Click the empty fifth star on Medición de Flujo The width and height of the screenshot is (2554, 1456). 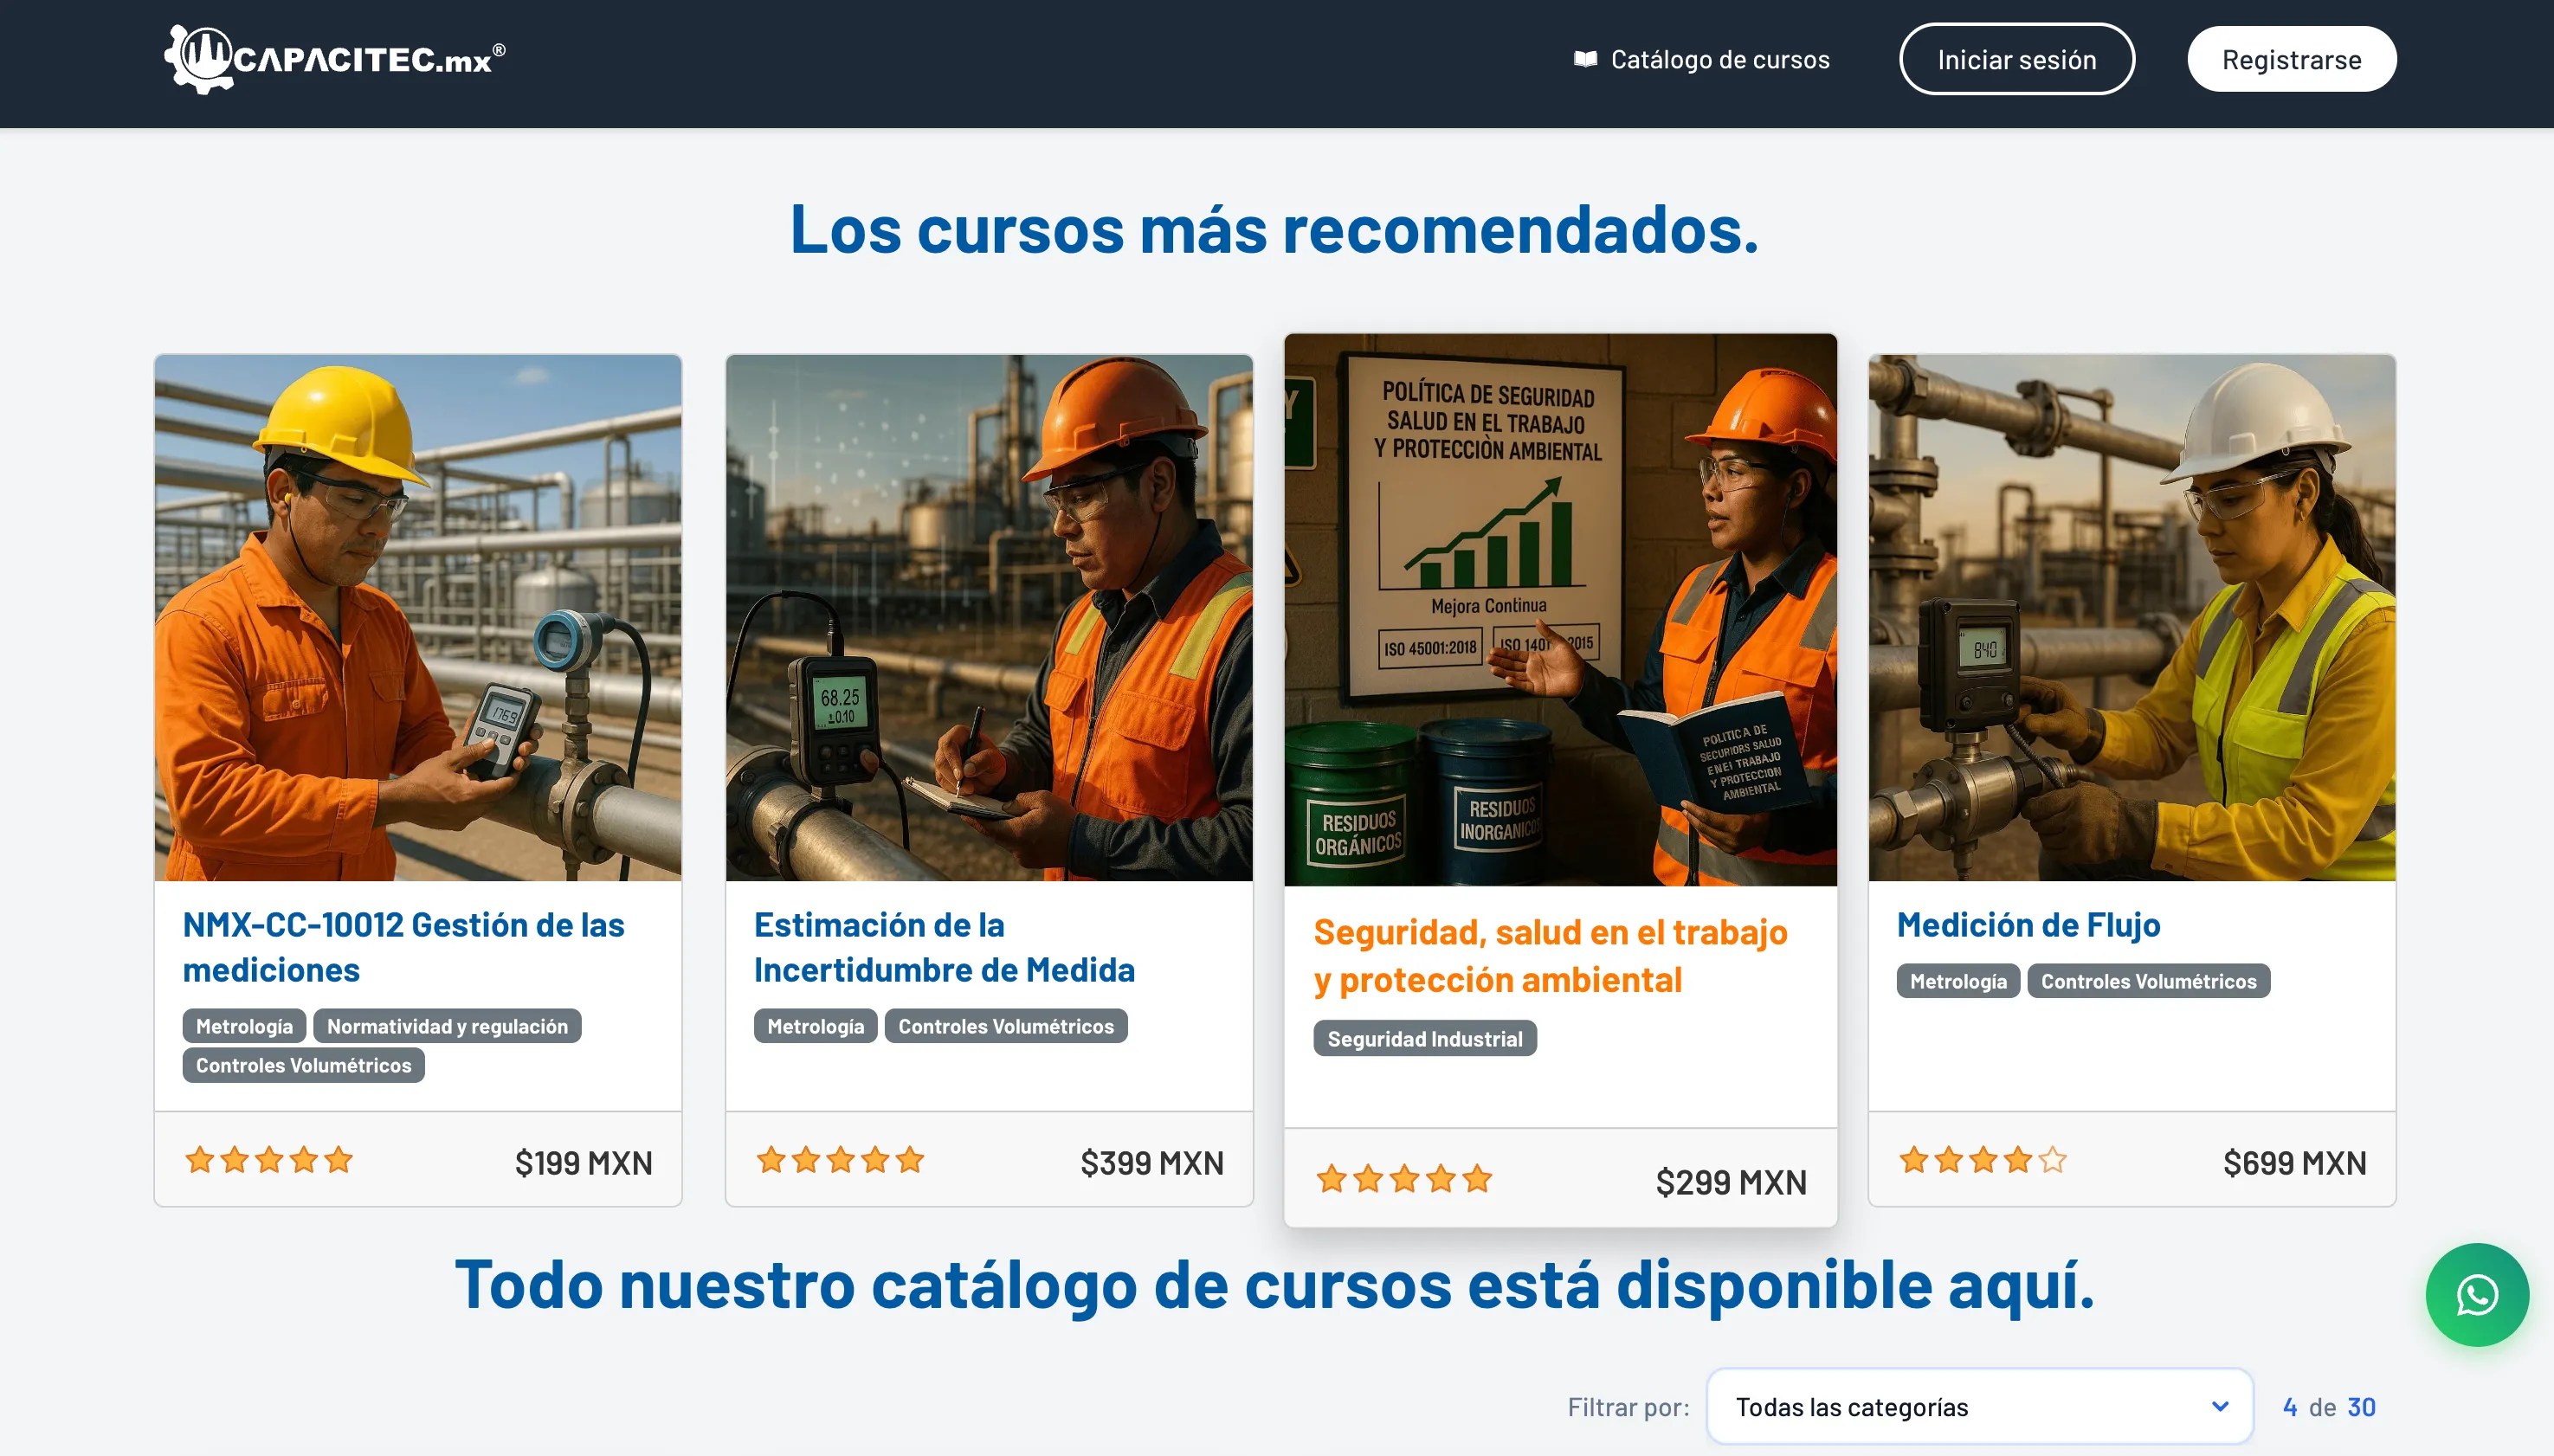pos(2051,1159)
